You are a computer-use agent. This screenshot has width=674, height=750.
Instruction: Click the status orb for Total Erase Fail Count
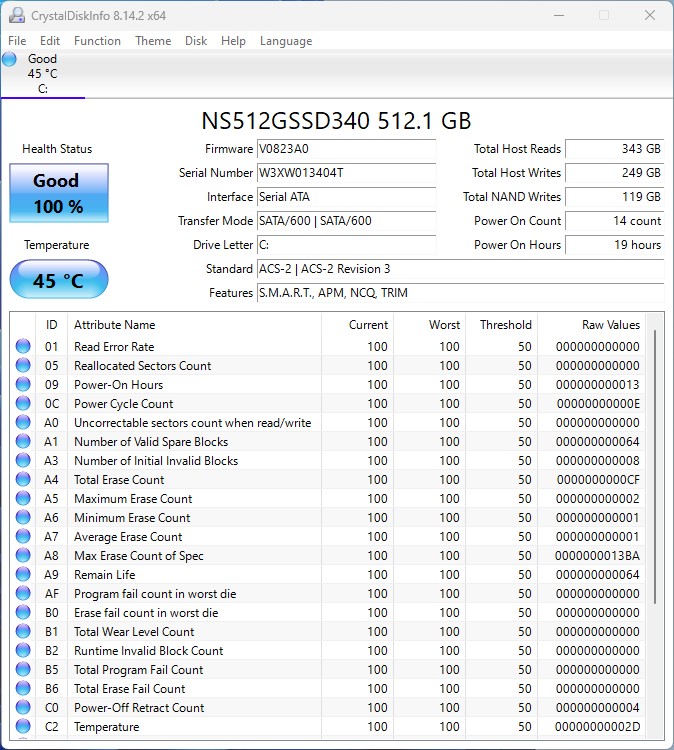click(x=23, y=688)
